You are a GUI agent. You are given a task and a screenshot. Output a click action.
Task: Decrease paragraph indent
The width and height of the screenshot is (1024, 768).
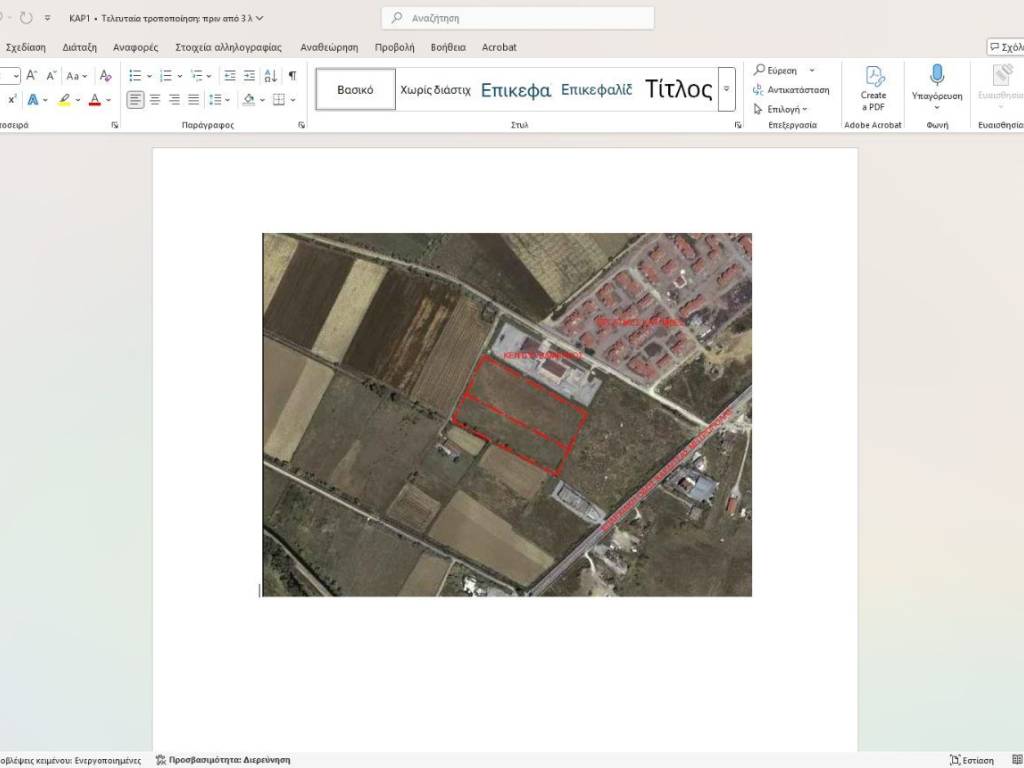tap(230, 76)
